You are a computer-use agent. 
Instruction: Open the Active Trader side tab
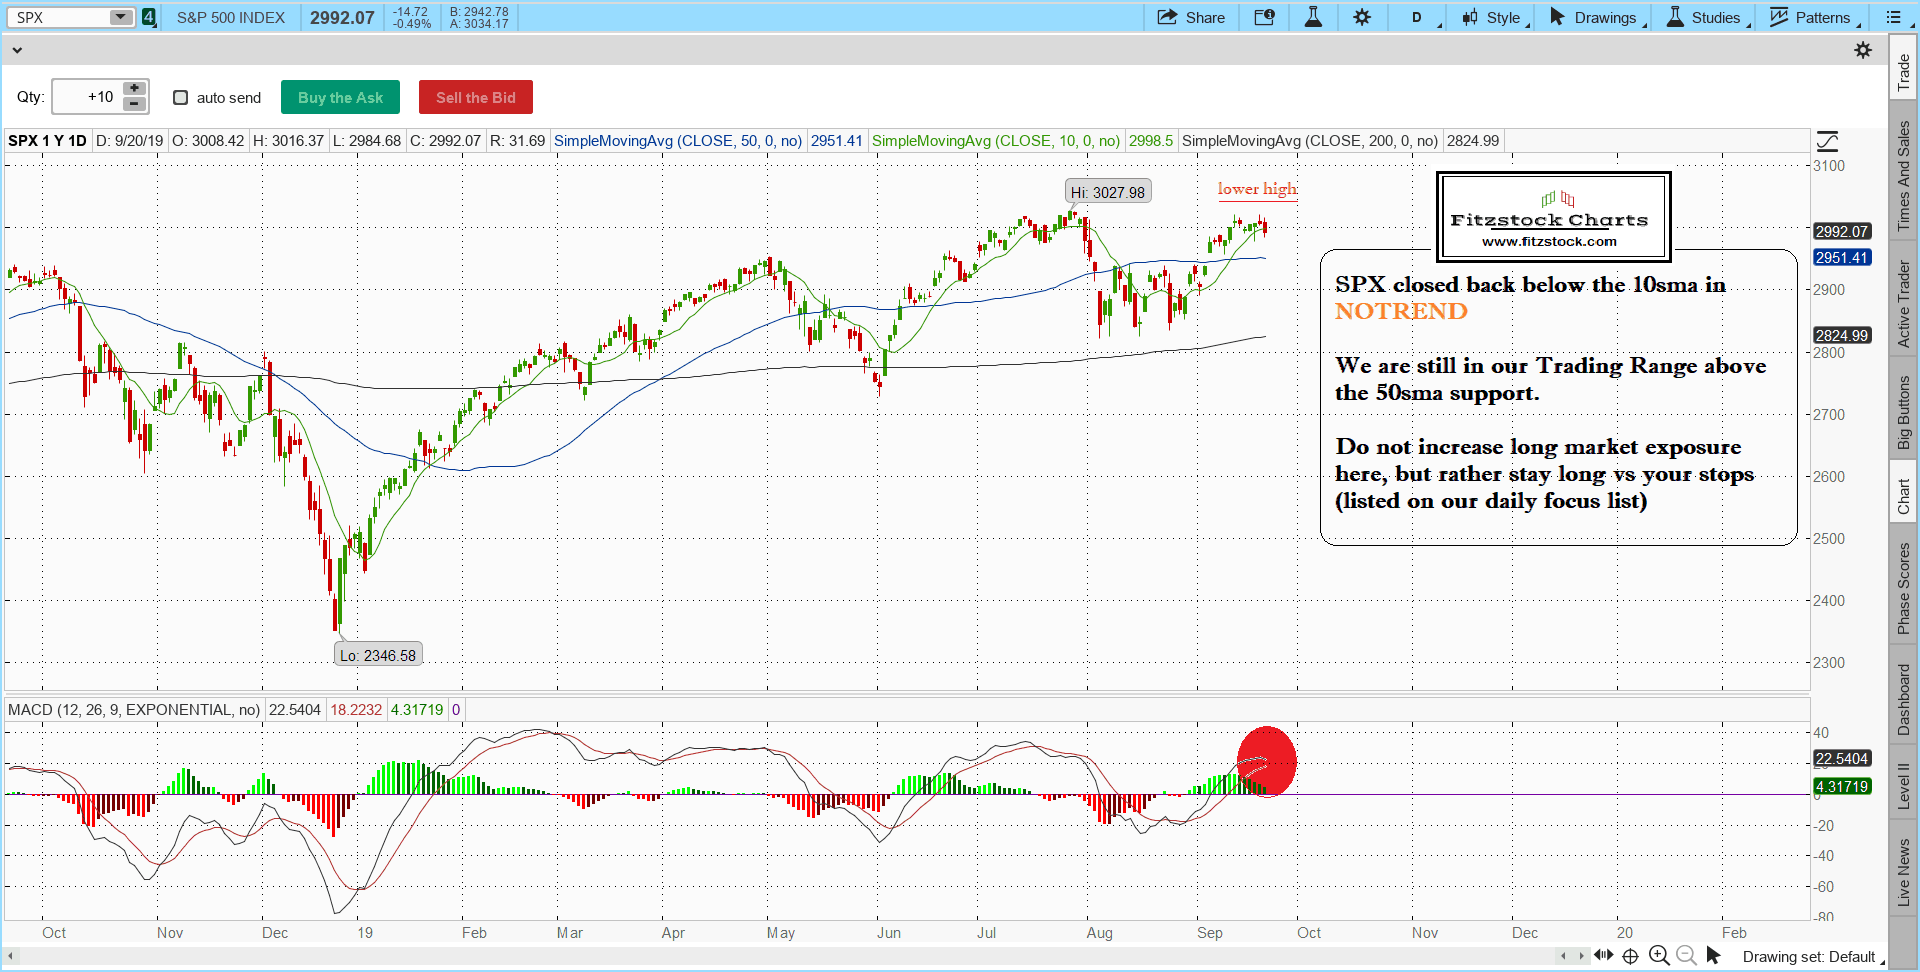click(1903, 304)
